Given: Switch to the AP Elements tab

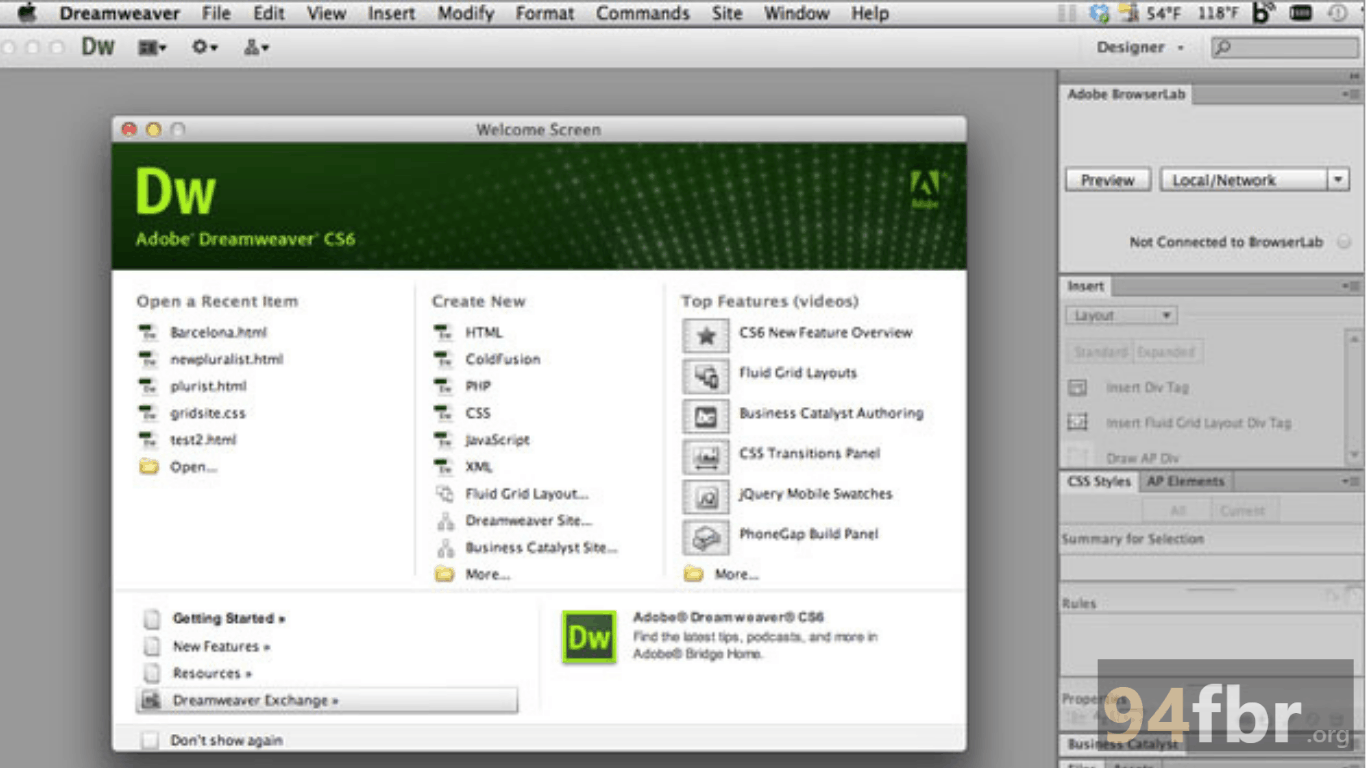Looking at the screenshot, I should (1185, 481).
